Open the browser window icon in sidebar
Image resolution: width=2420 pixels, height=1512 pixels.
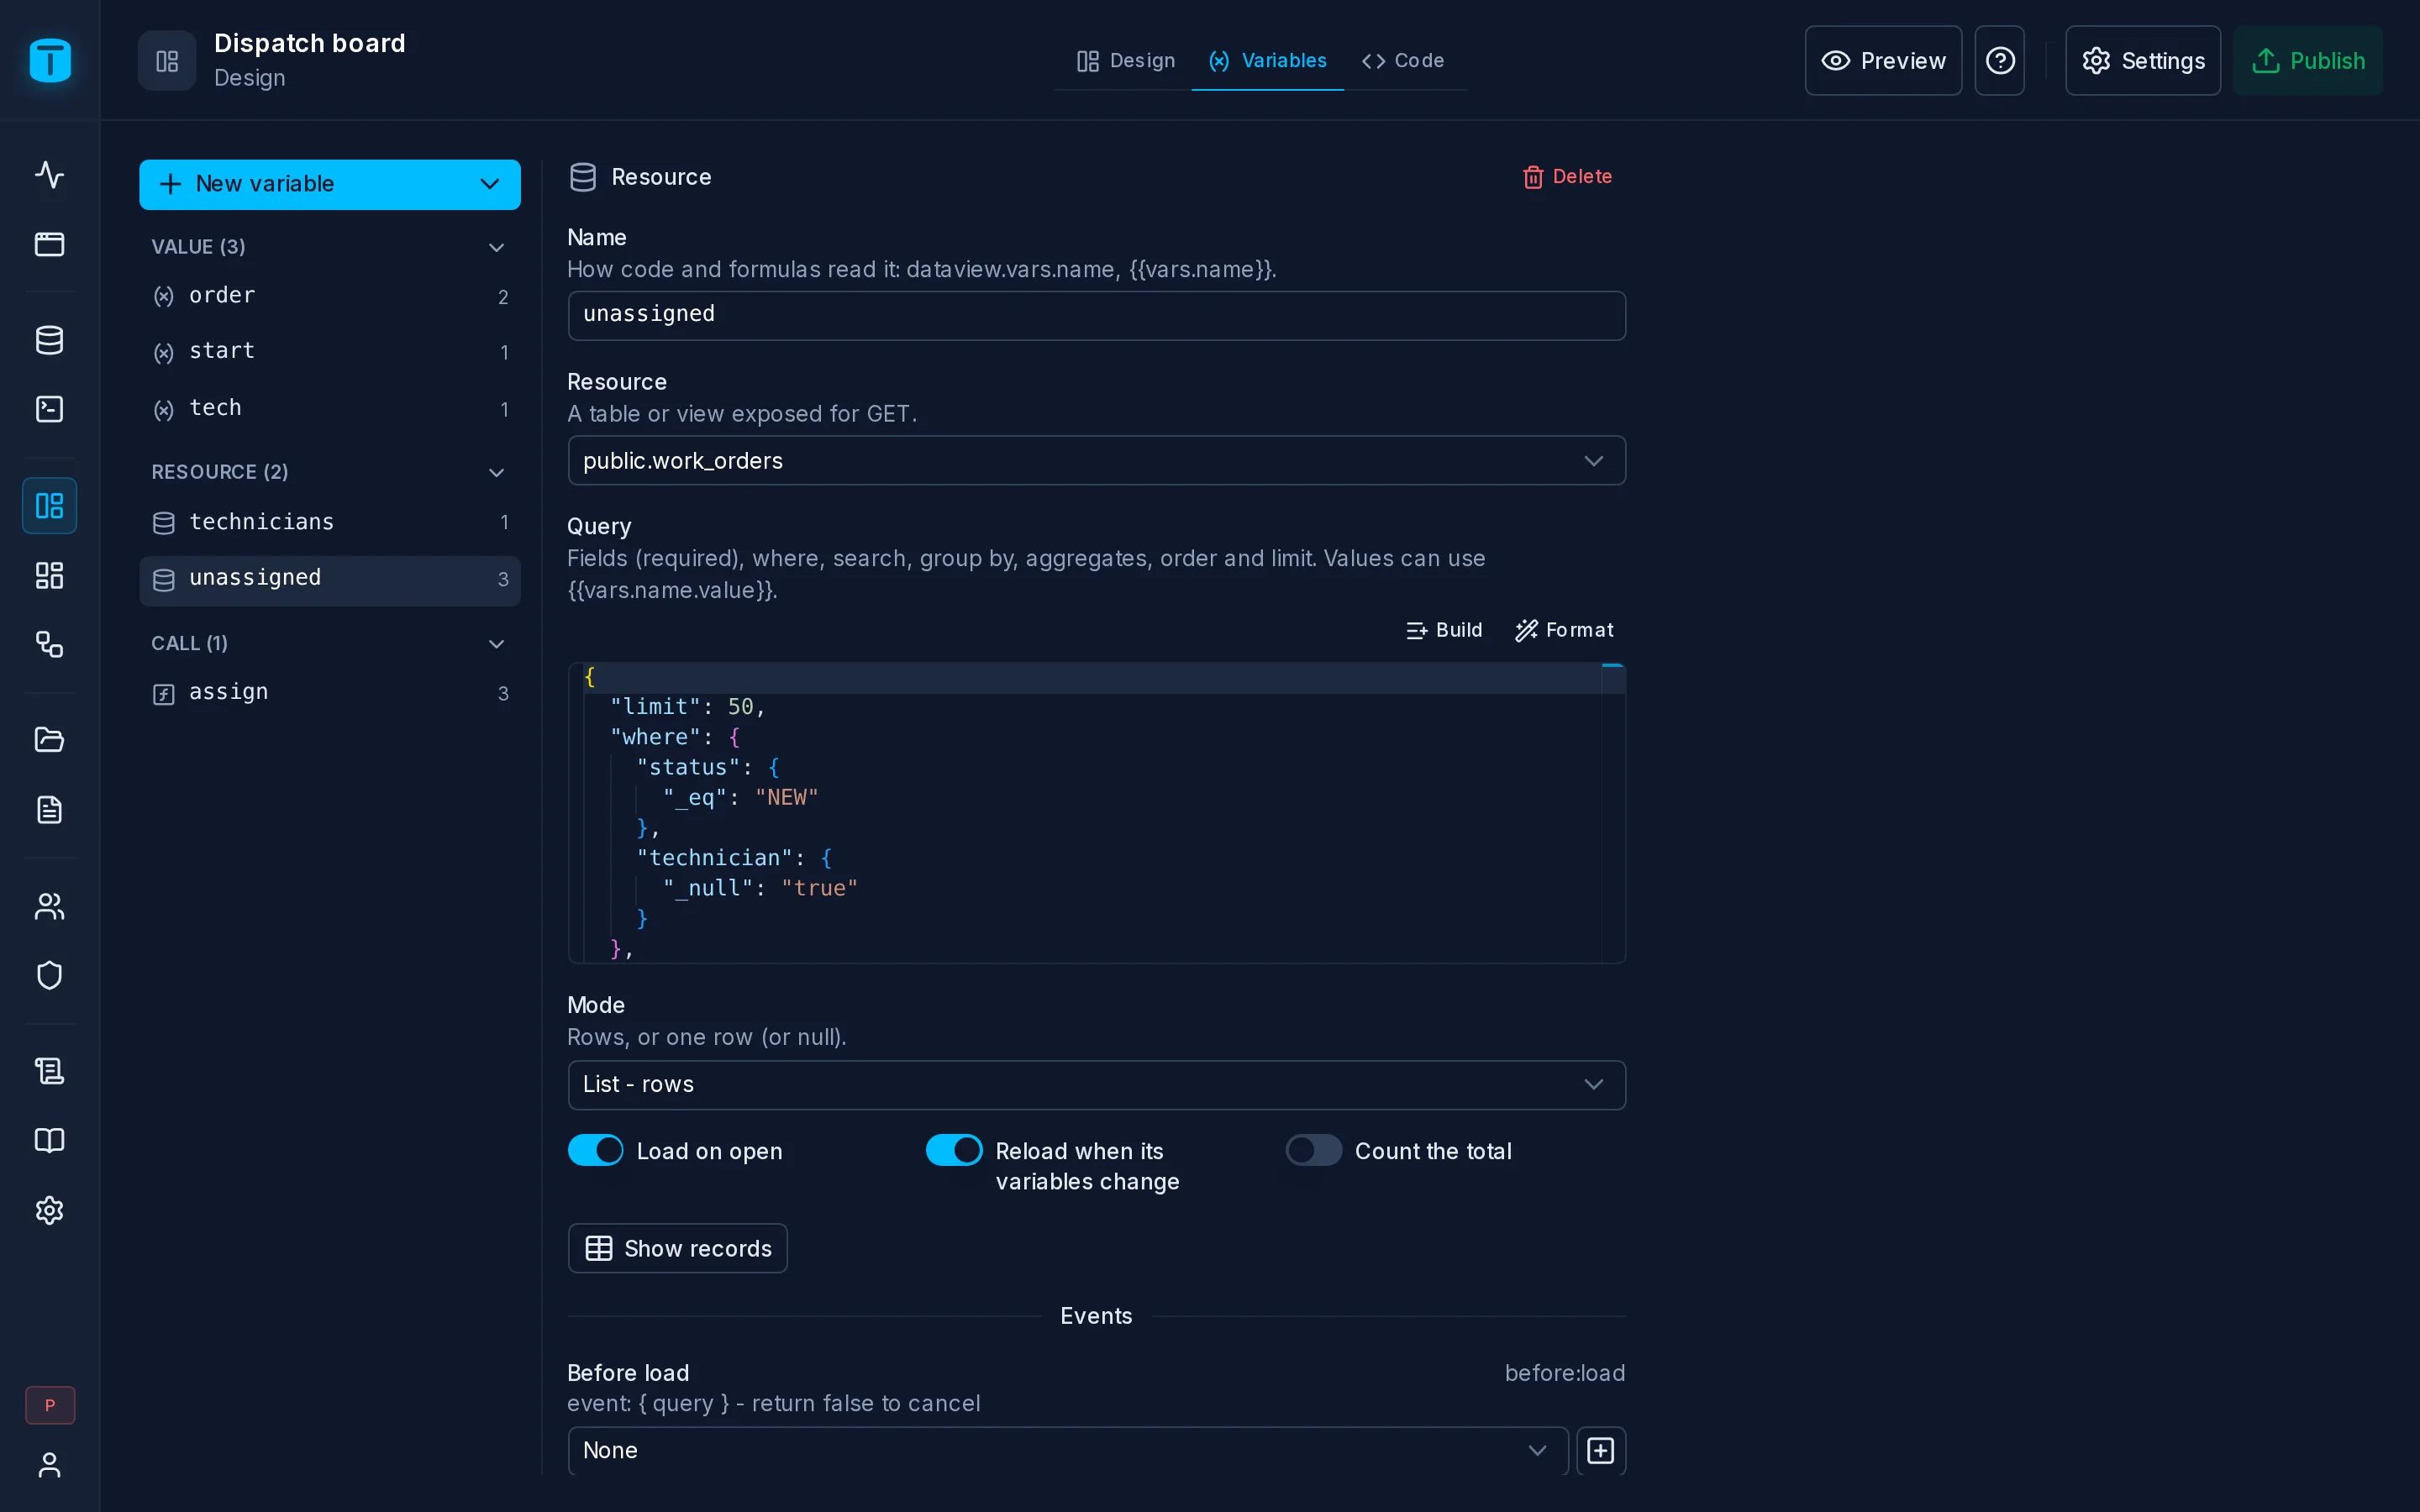point(49,244)
